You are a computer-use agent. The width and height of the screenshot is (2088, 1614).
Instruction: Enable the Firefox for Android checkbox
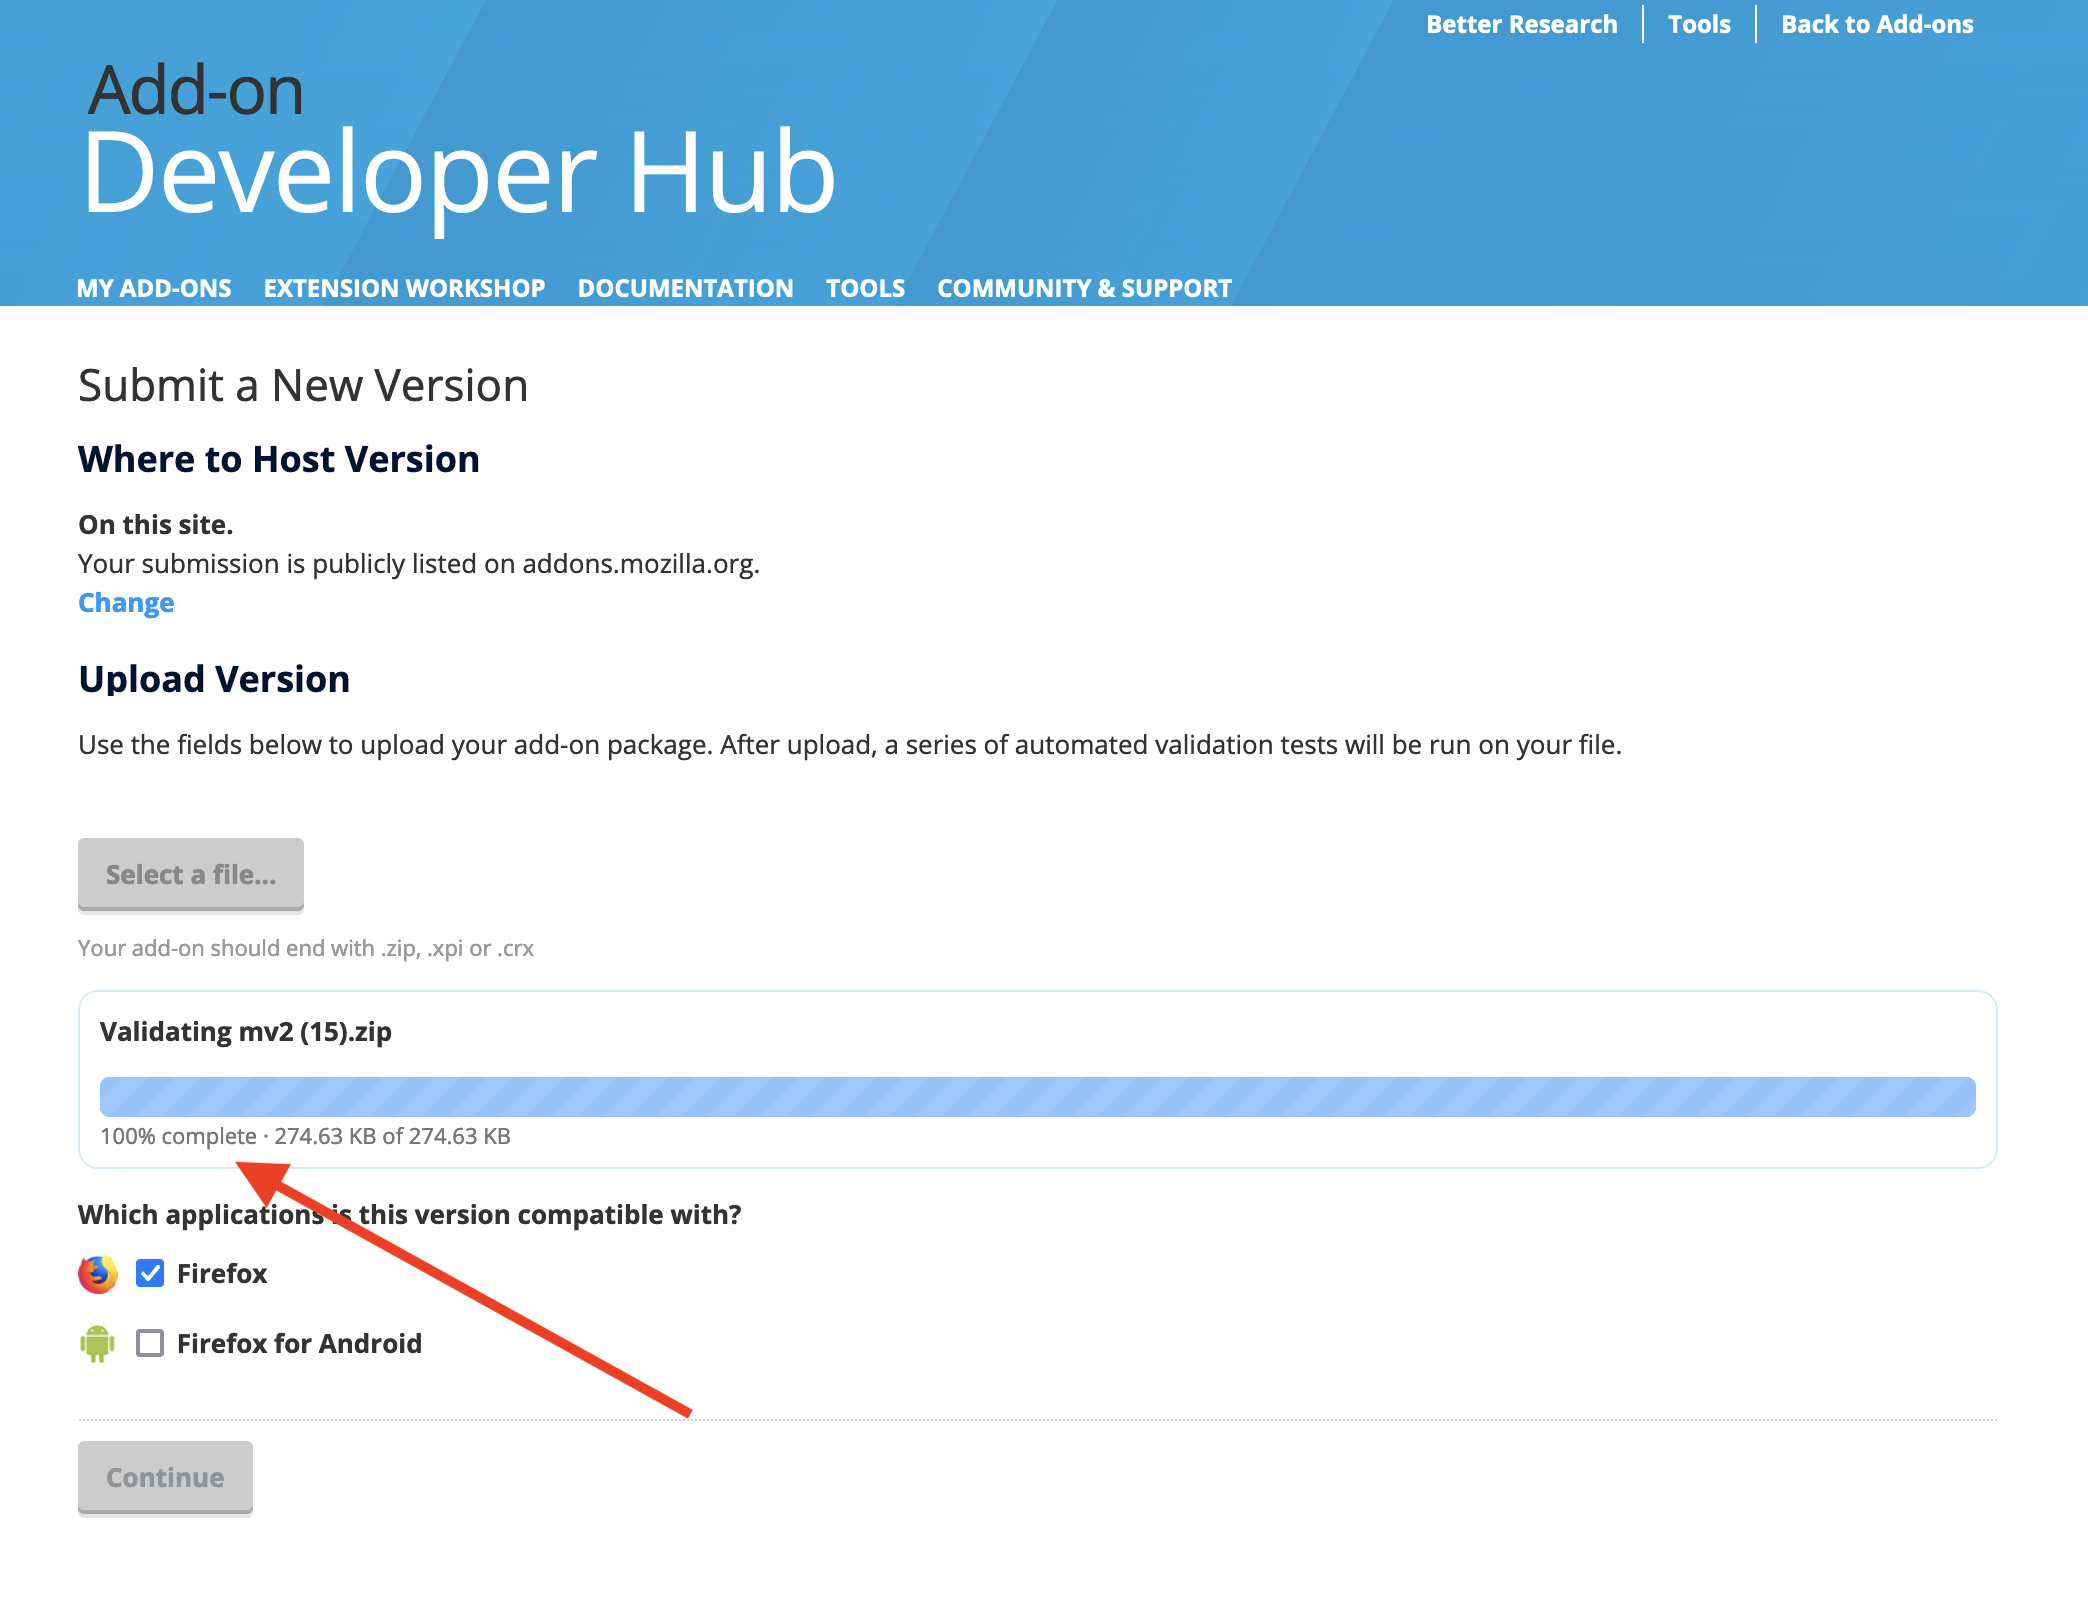point(151,1343)
